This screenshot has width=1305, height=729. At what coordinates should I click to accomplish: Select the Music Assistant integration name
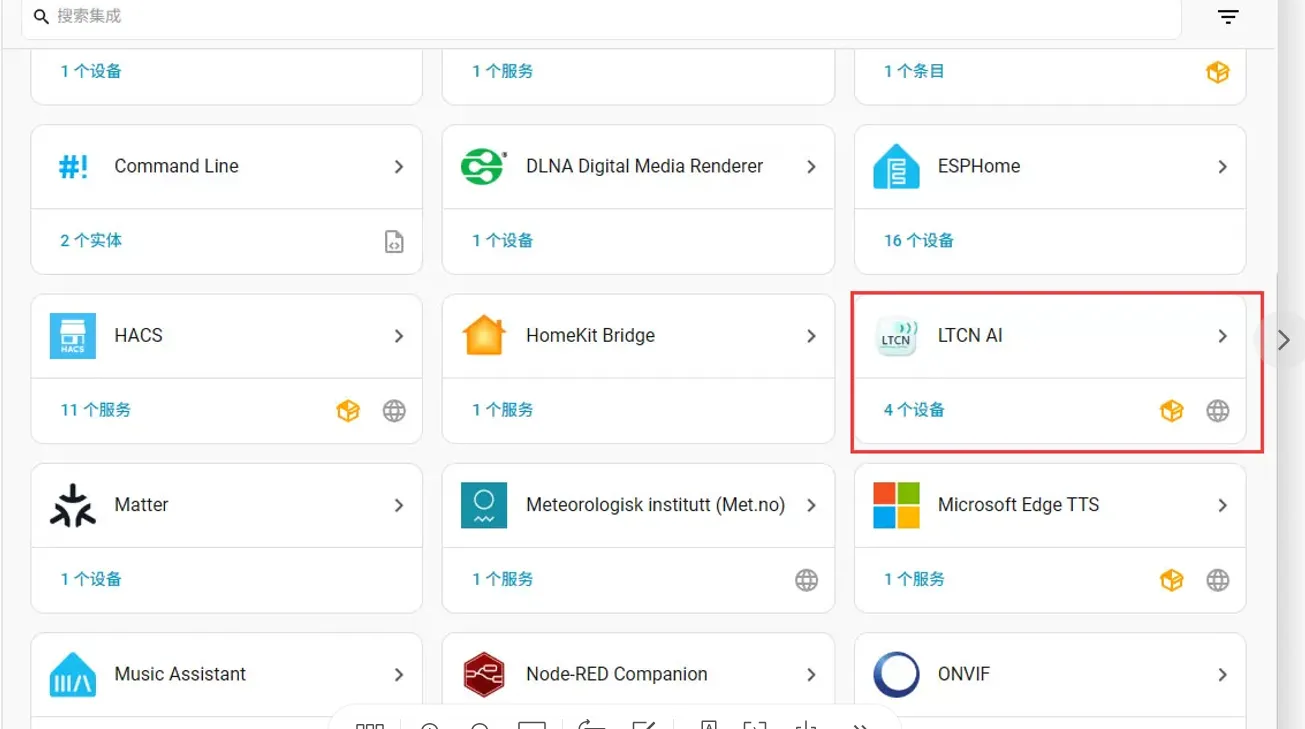[x=180, y=674]
